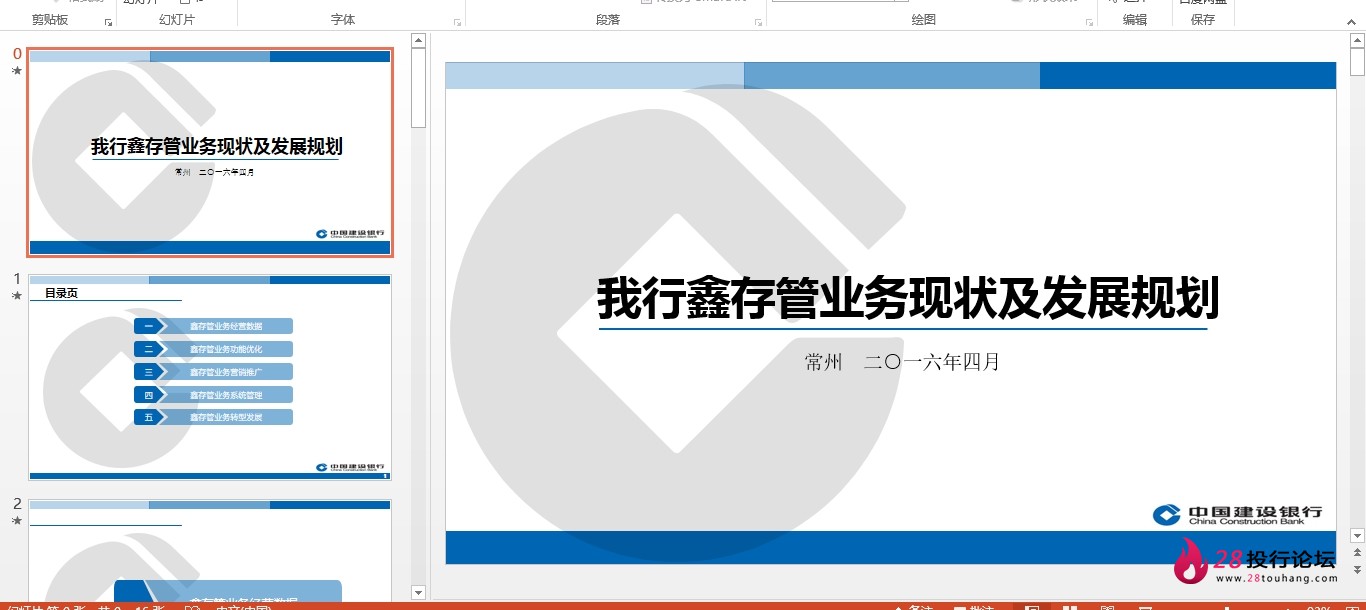Screen dimensions: 1366x610
Task: Open the Clipboard (剪贴板) dialog launcher
Action: pyautogui.click(x=108, y=21)
